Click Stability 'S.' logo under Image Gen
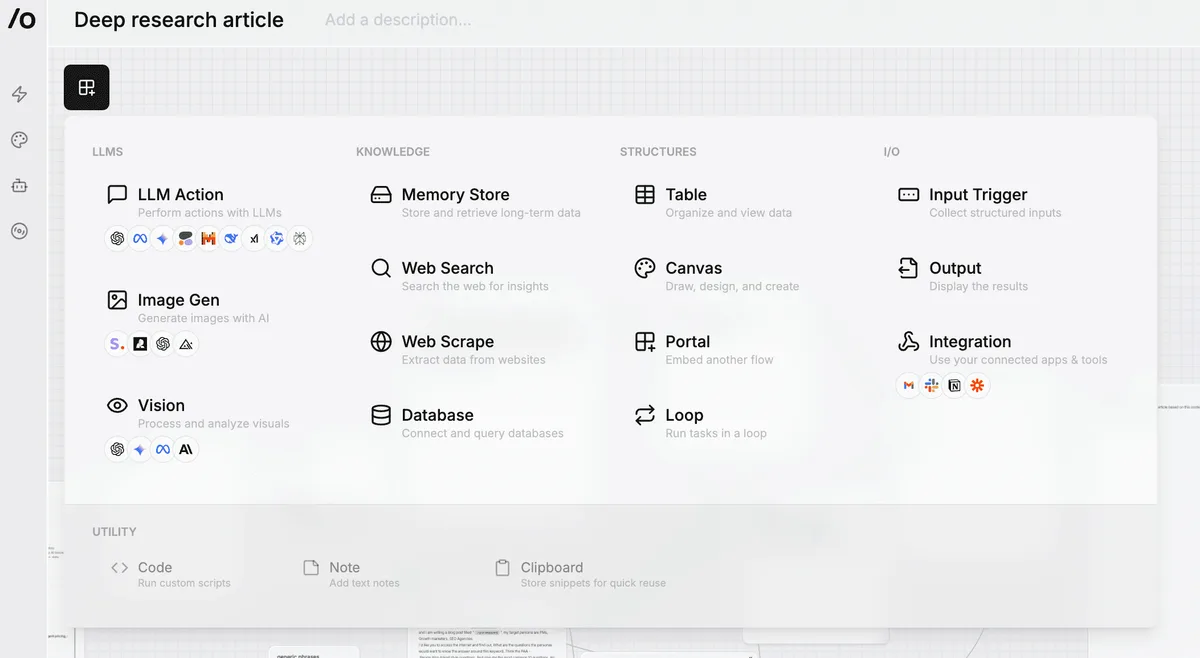The width and height of the screenshot is (1200, 658). (x=117, y=344)
